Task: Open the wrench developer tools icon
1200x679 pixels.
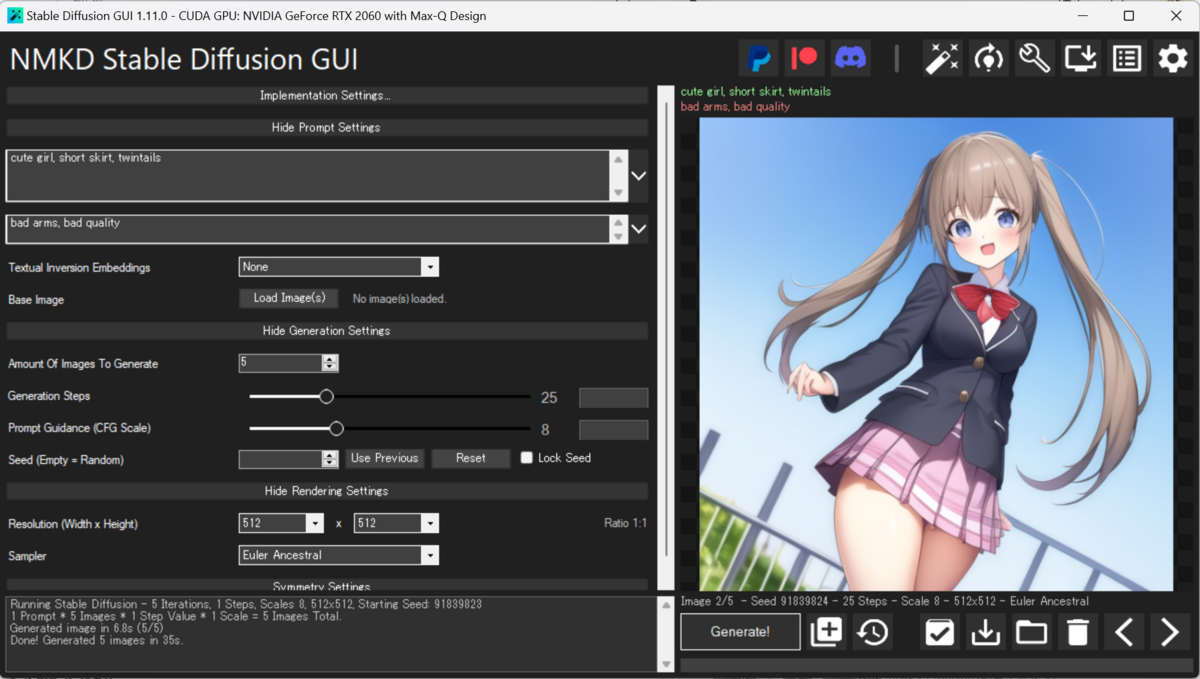Action: [x=1034, y=59]
